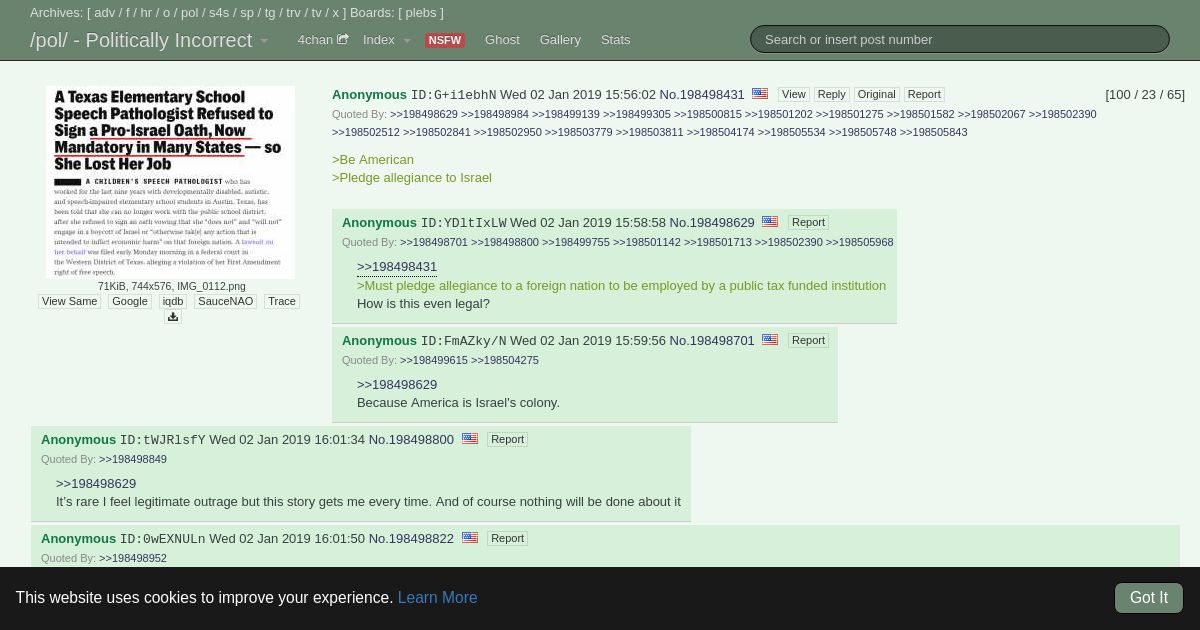Search the image on SauceNAO
Screen dimensions: 1200x630
click(x=225, y=301)
